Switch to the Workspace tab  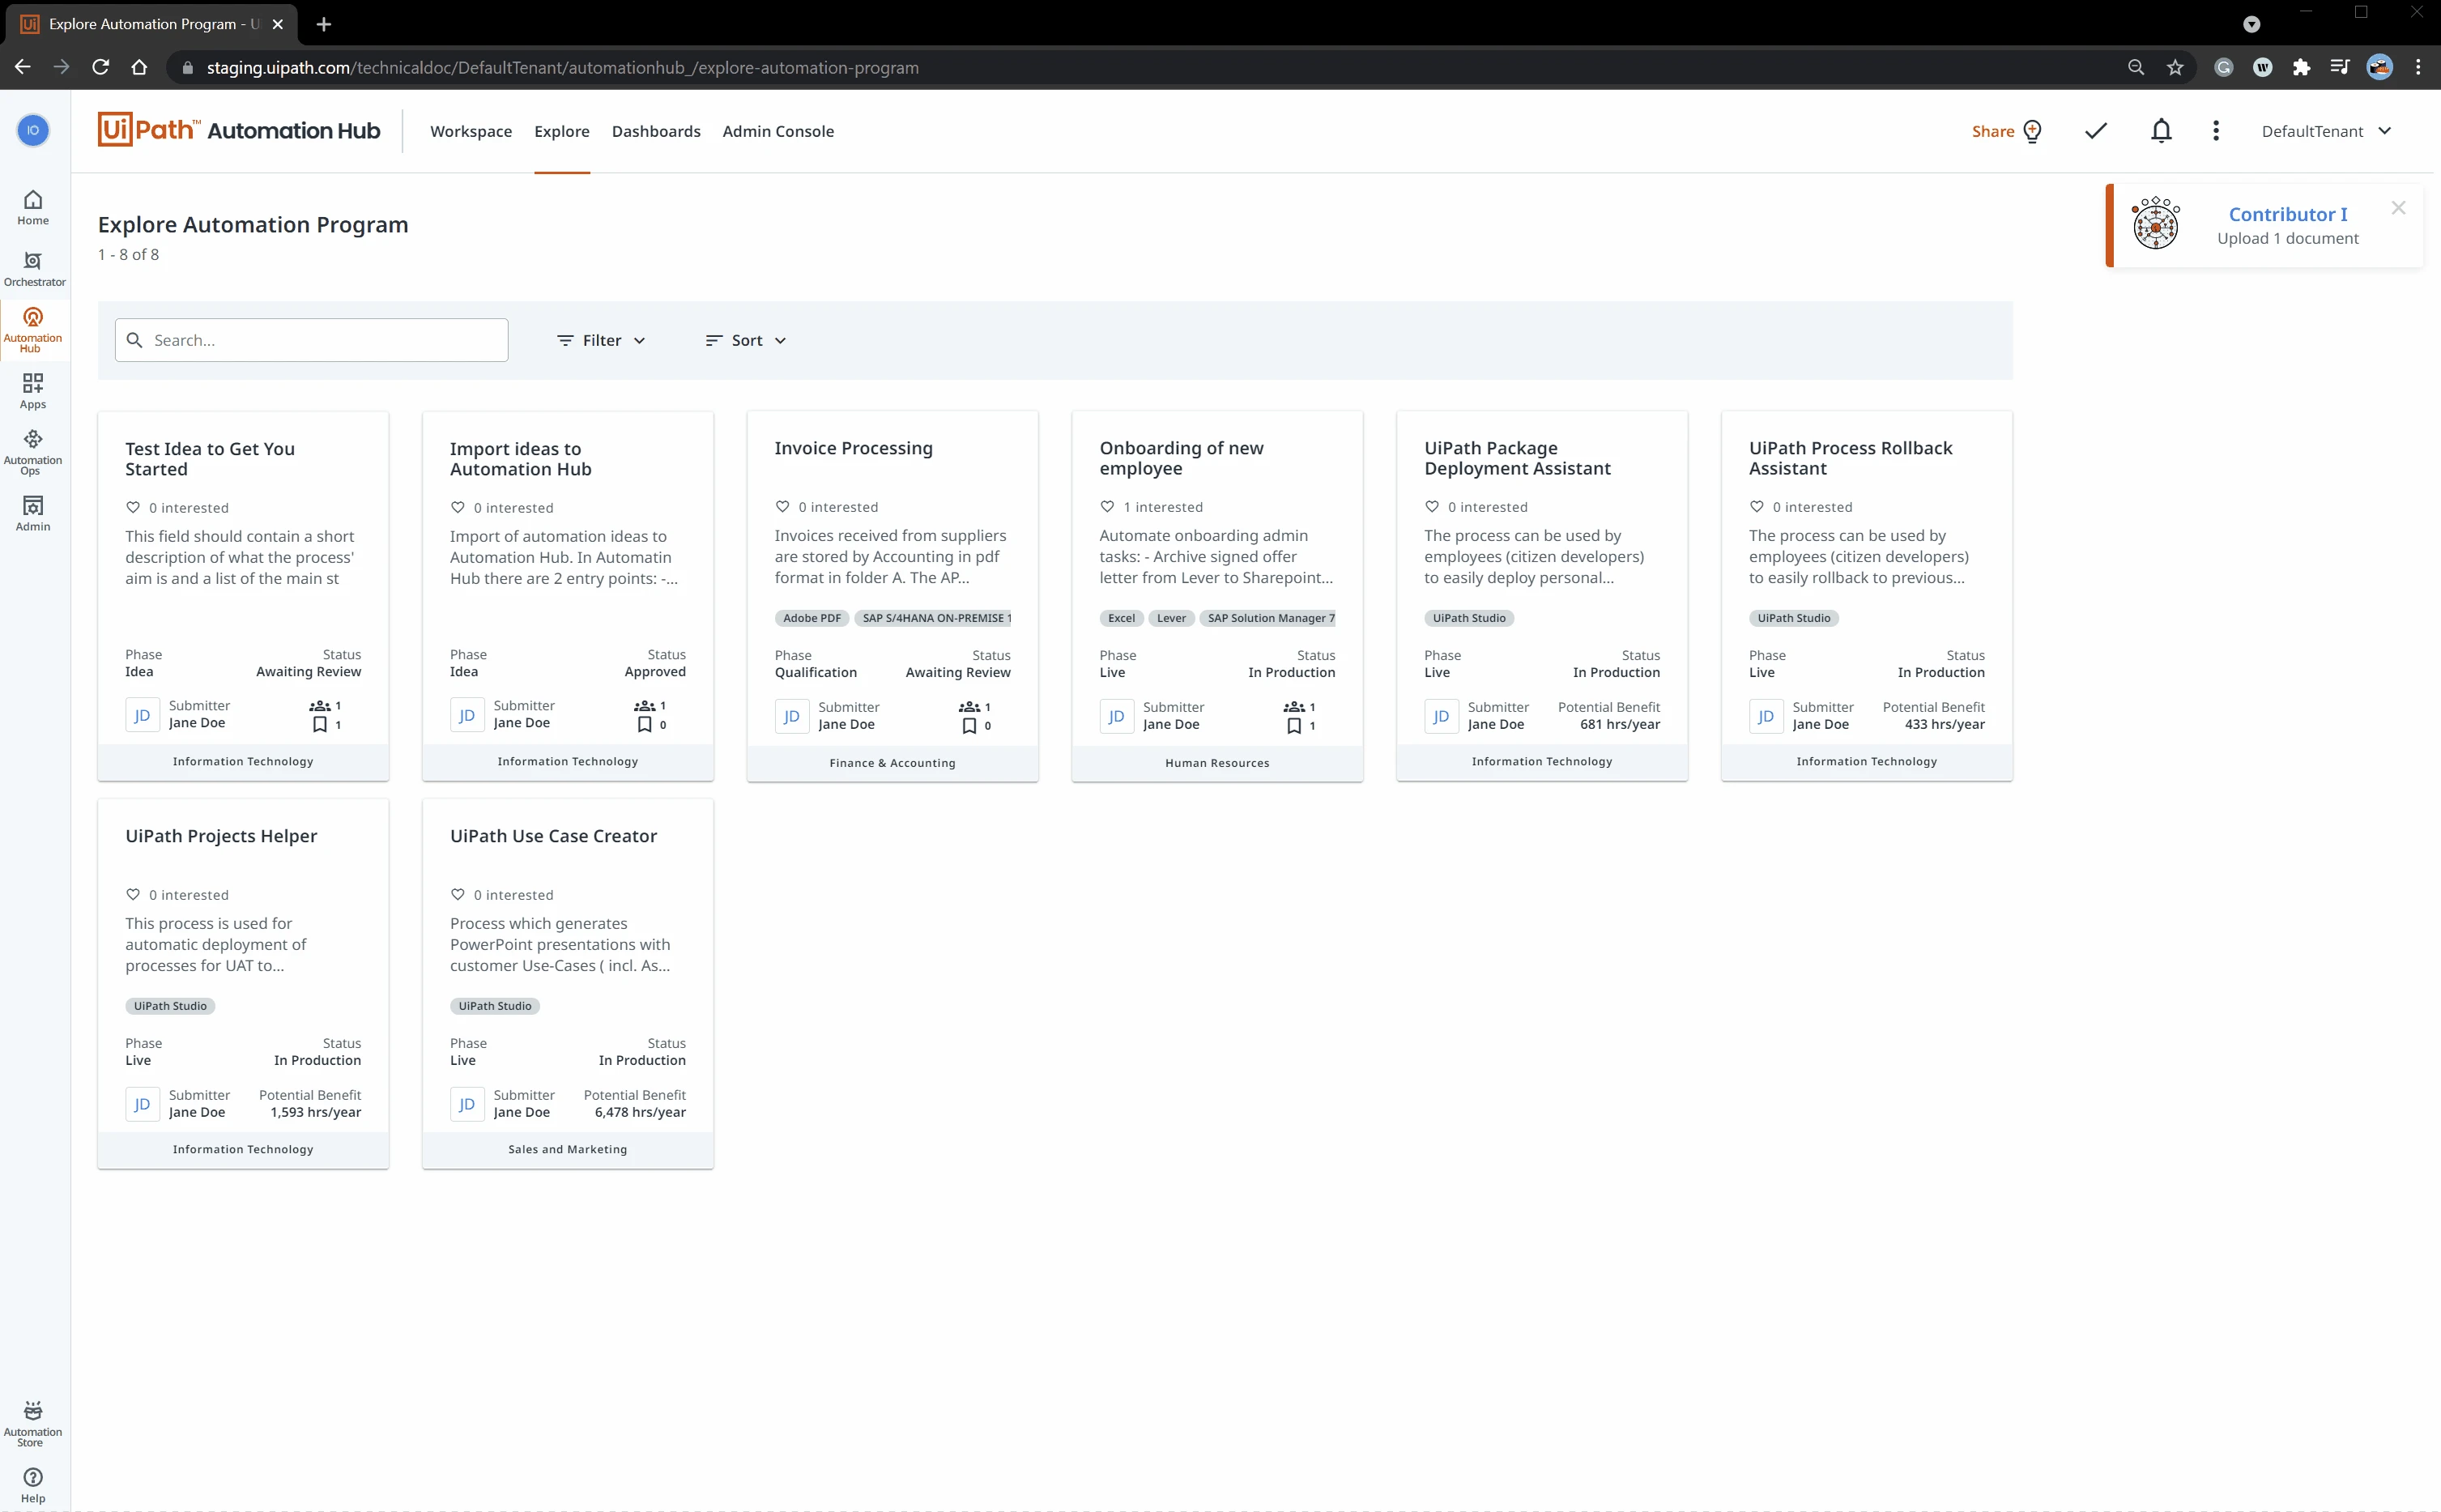(x=471, y=131)
